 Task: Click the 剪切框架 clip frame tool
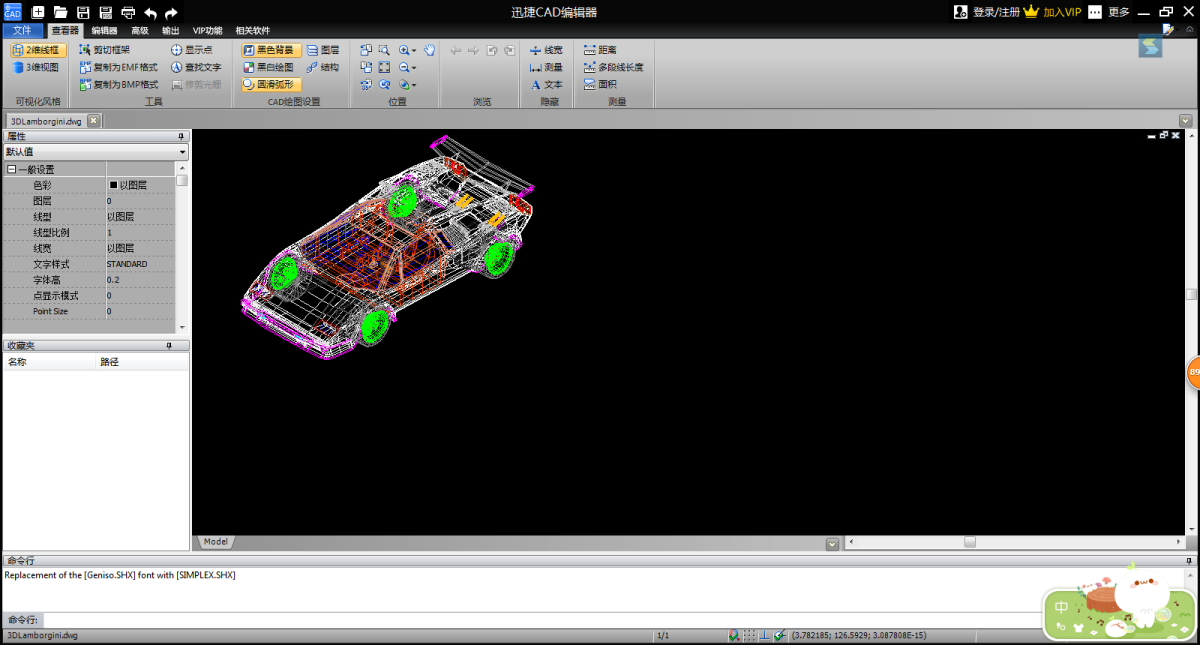tap(110, 49)
